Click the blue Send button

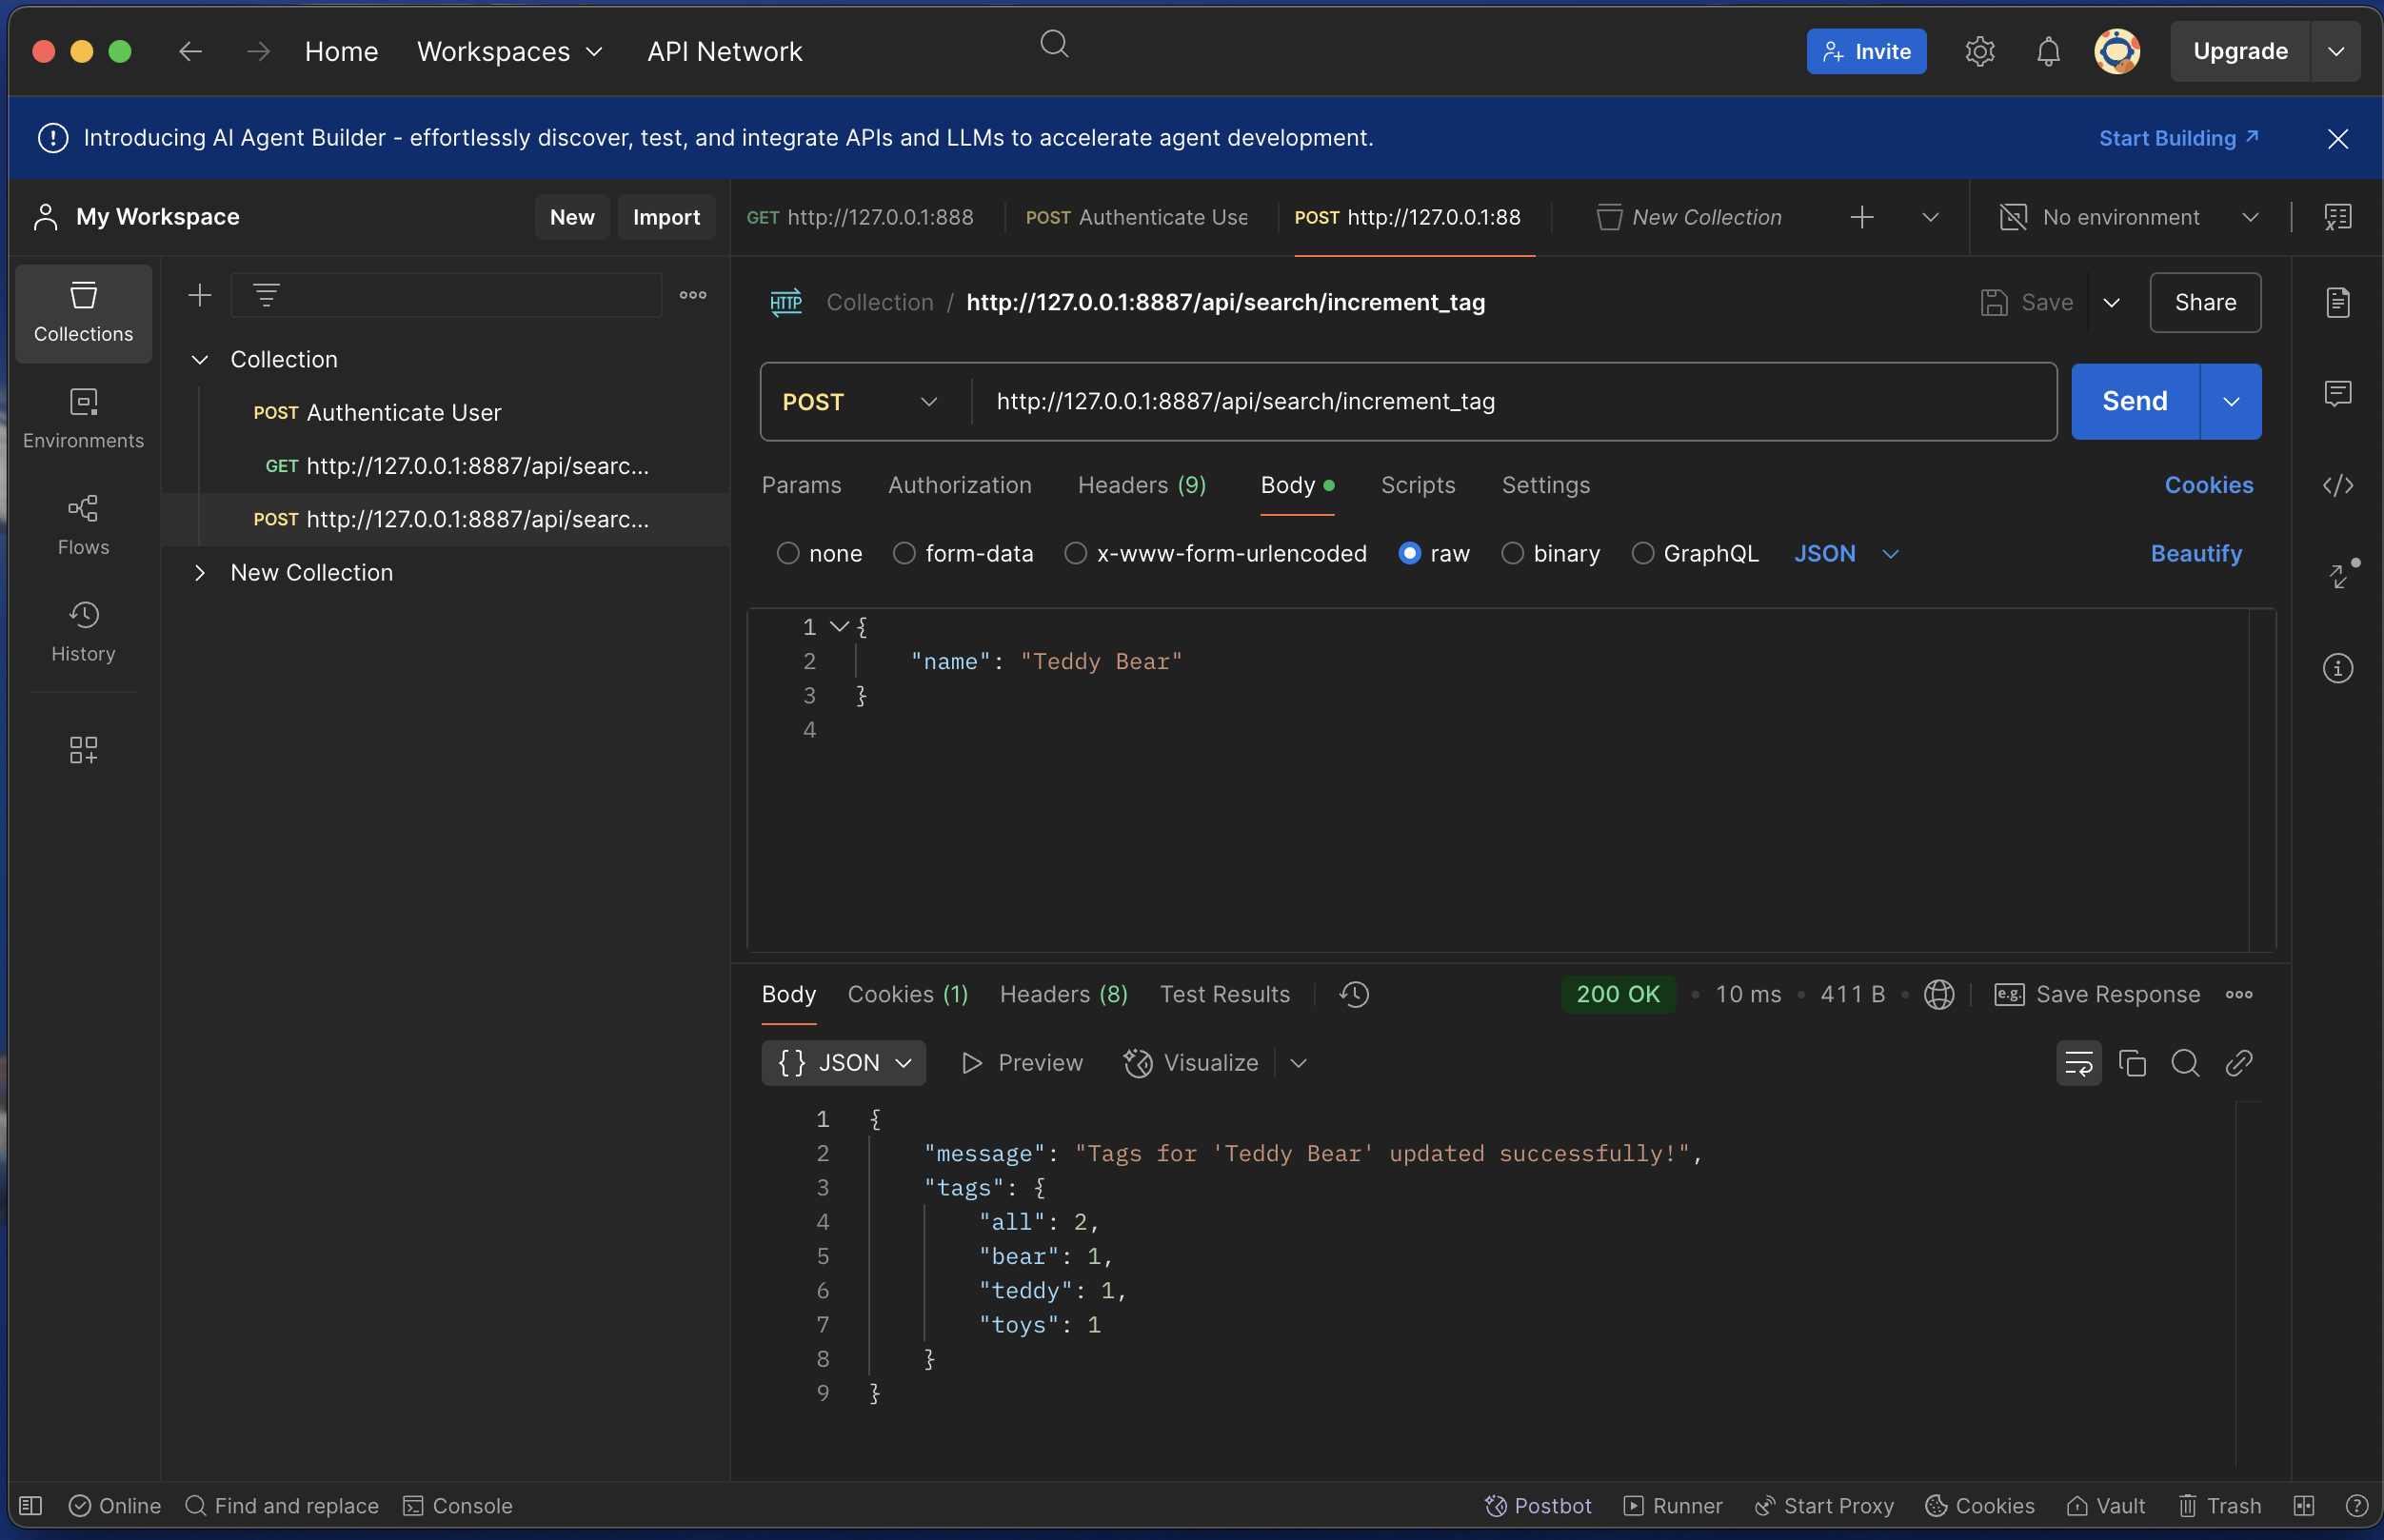pos(2134,401)
